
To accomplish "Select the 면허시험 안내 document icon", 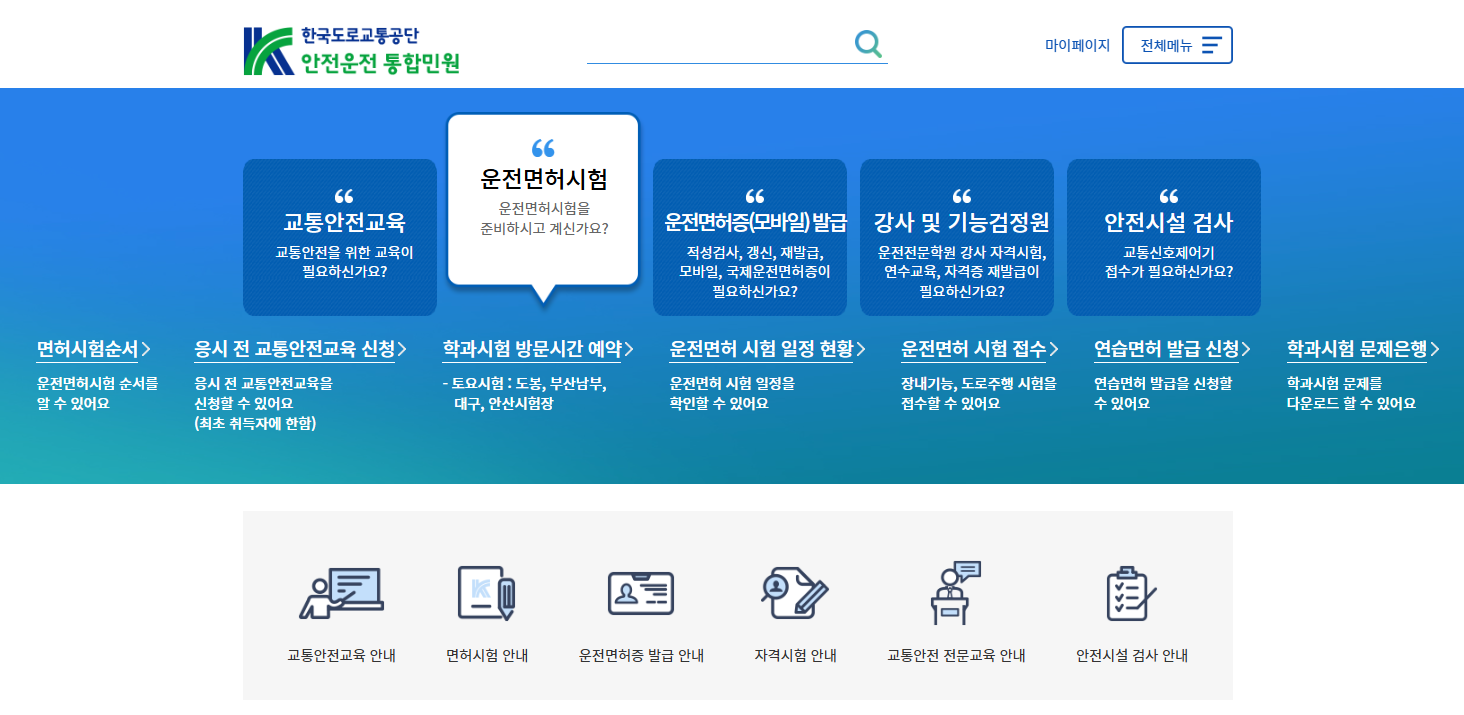I will [487, 594].
